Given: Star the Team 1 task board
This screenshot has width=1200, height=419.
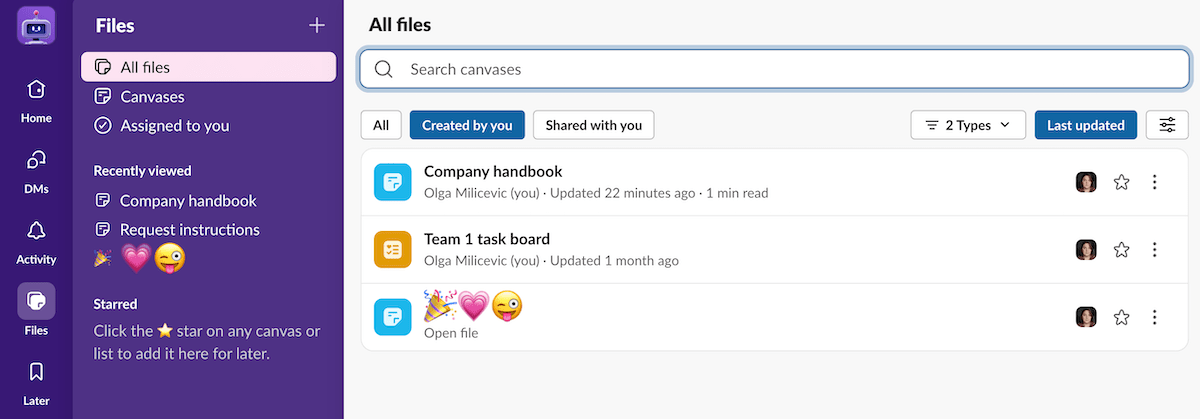Looking at the screenshot, I should (1122, 250).
